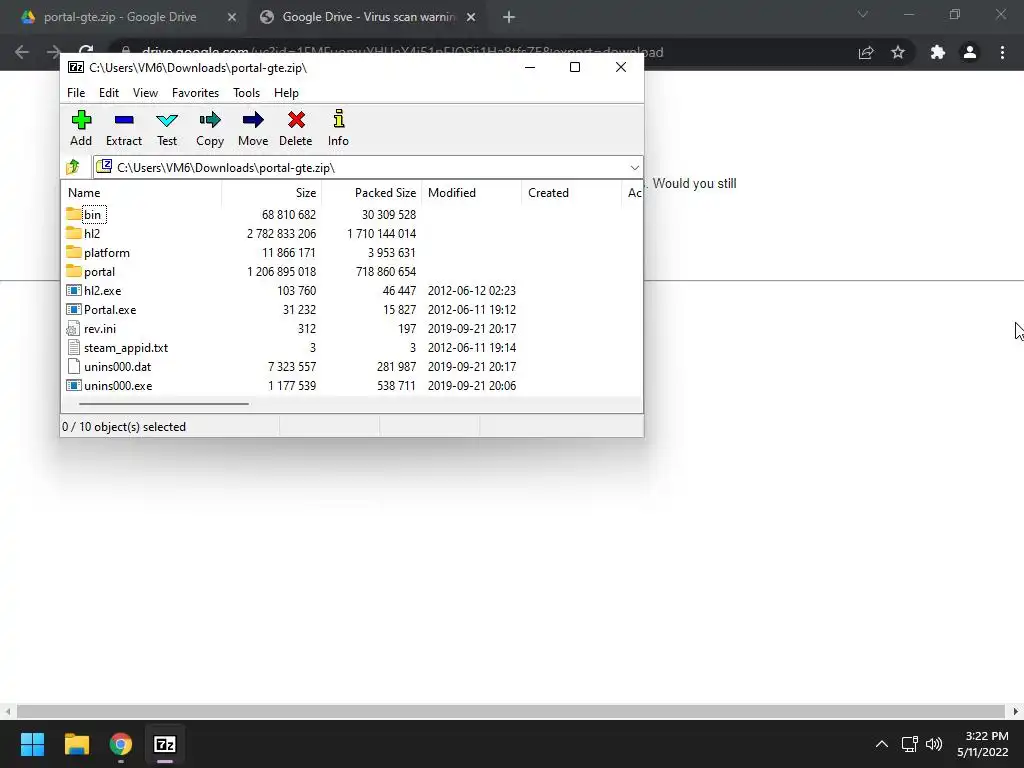Viewport: 1024px width, 768px height.
Task: Open Chrome tab search chevron
Action: [x=863, y=14]
